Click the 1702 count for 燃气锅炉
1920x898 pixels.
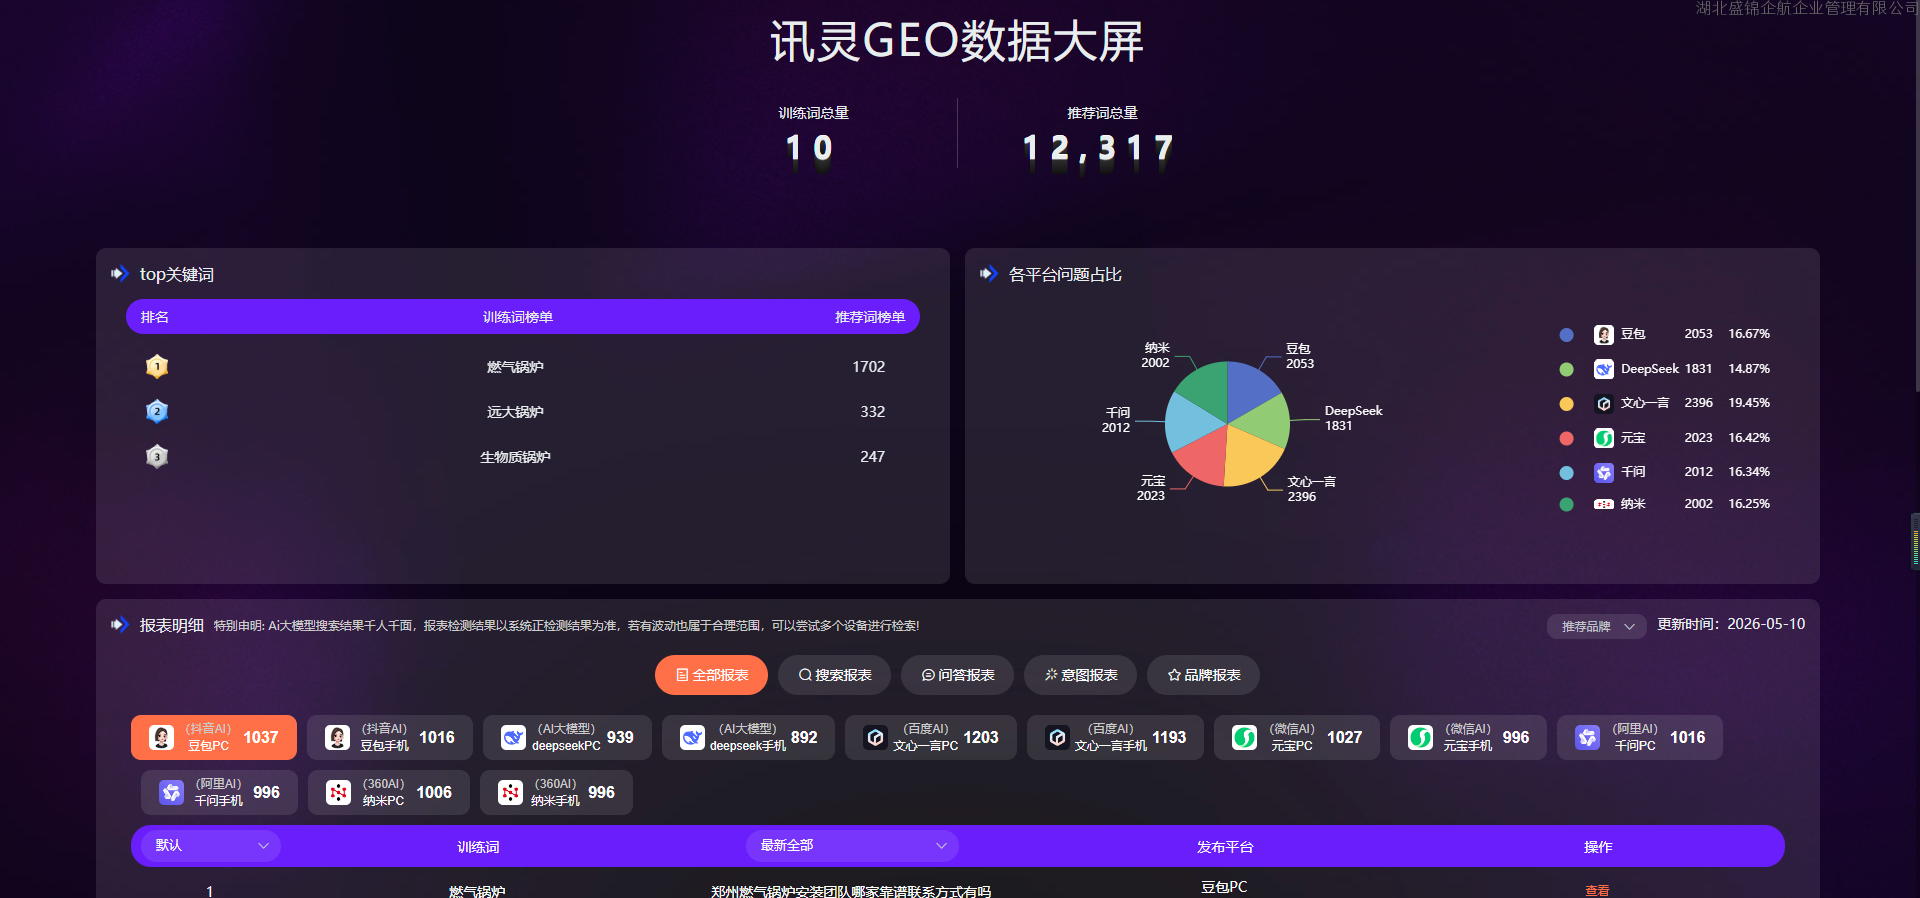869,367
